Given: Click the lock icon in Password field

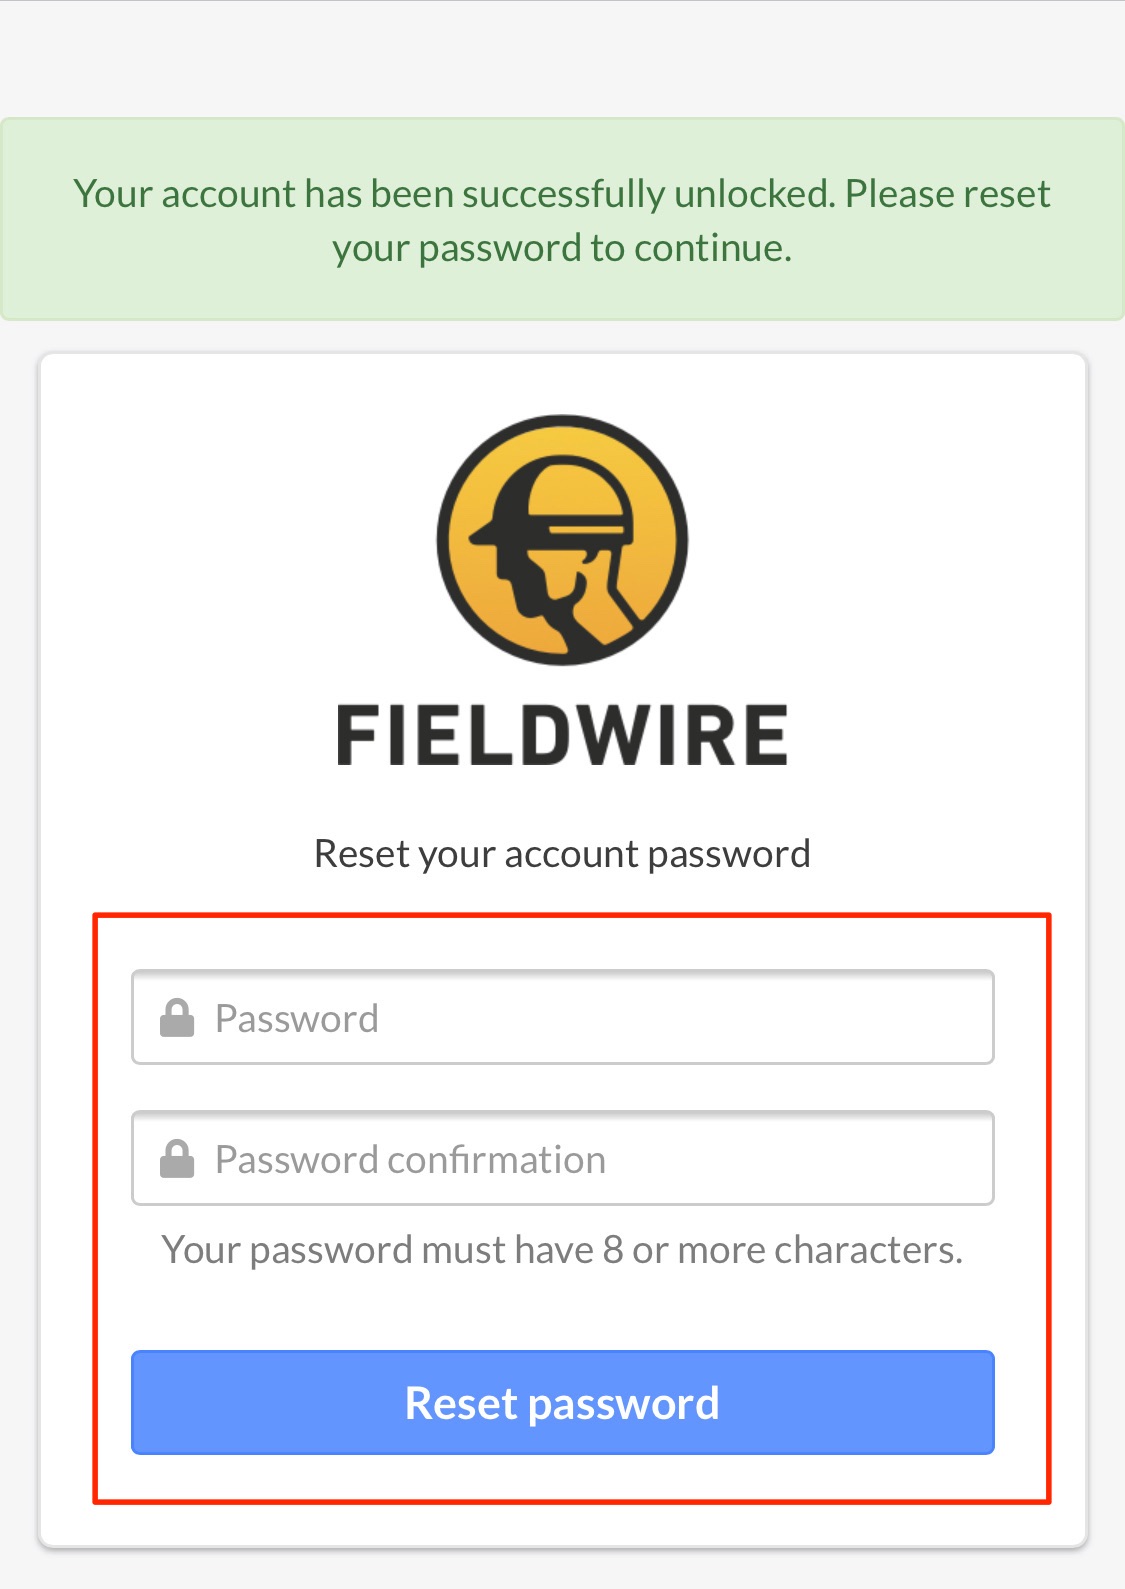Looking at the screenshot, I should 177,1018.
